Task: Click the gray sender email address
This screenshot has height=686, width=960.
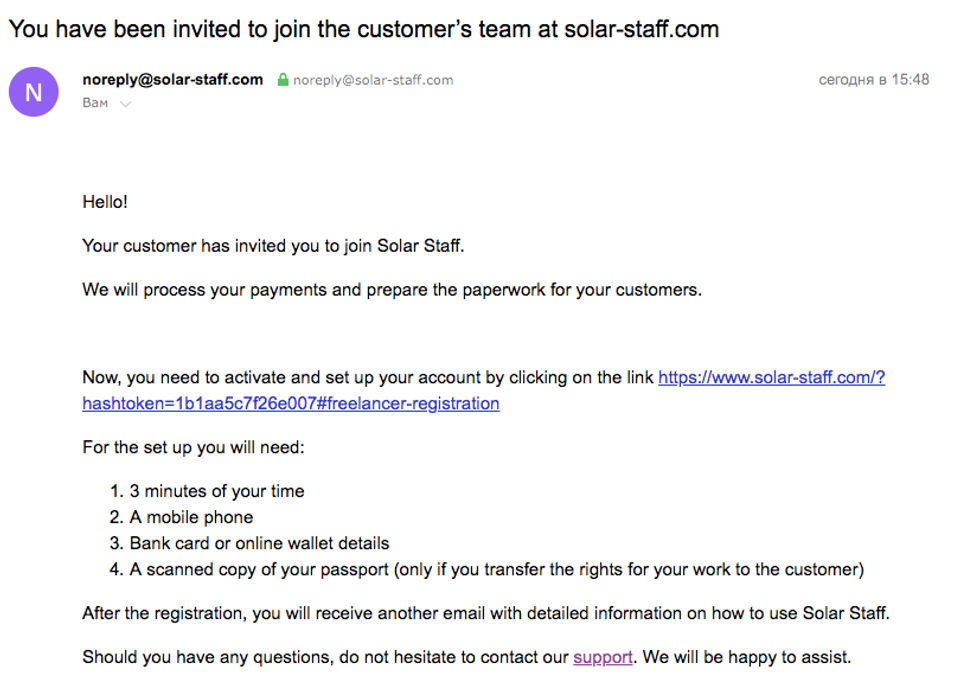Action: point(373,80)
